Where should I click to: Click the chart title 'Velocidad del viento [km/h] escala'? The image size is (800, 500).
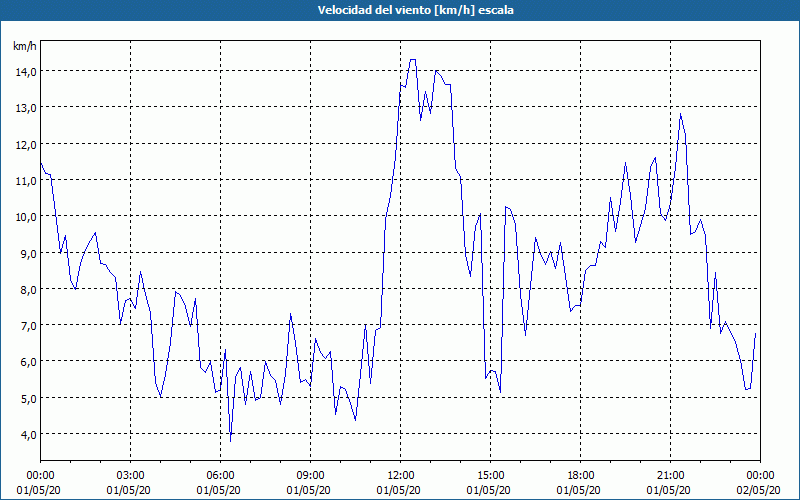415,10
